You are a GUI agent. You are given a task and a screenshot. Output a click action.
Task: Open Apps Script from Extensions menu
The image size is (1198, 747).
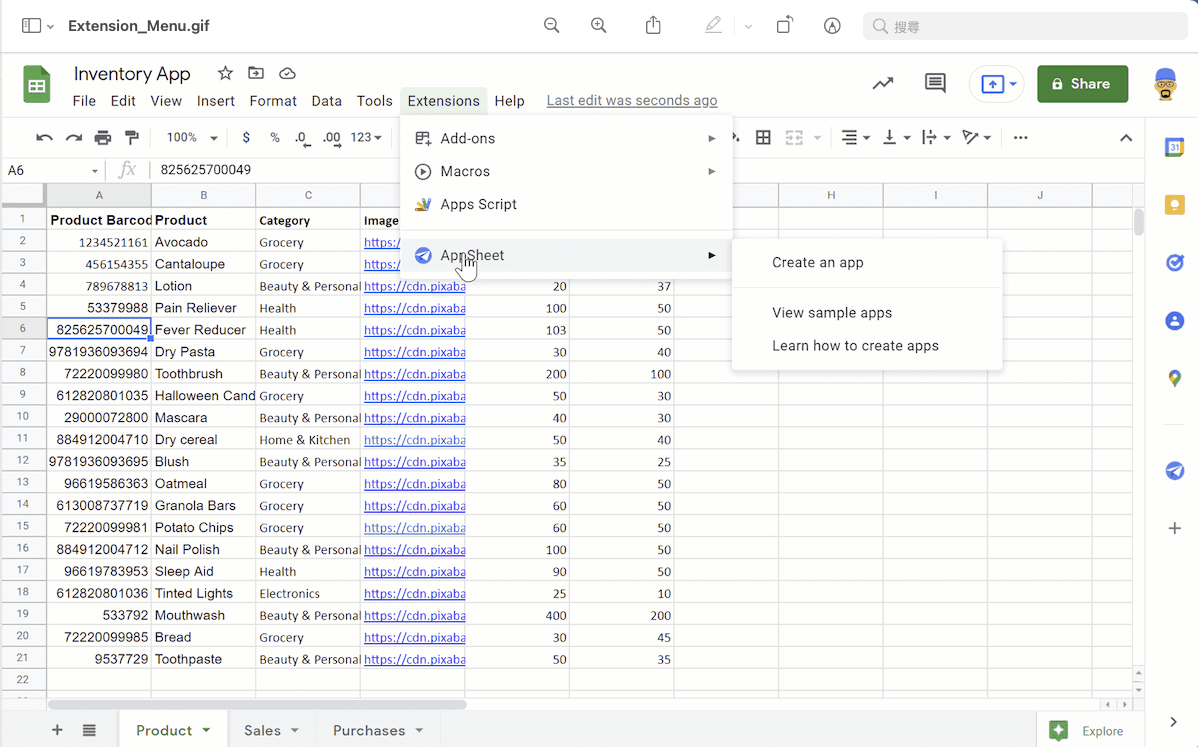pyautogui.click(x=478, y=204)
